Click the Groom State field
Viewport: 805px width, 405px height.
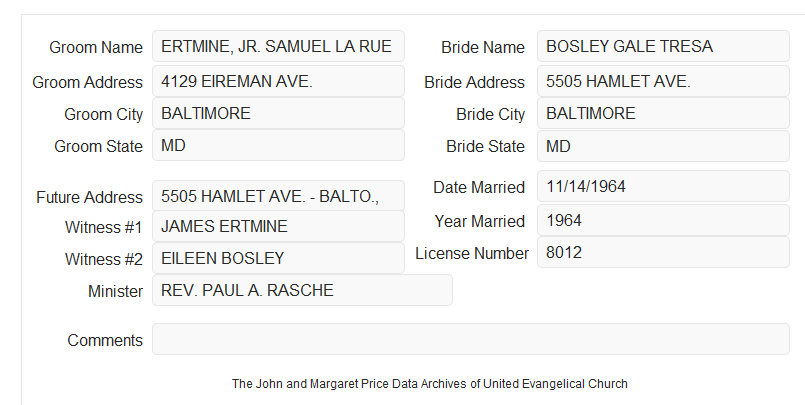tap(278, 145)
